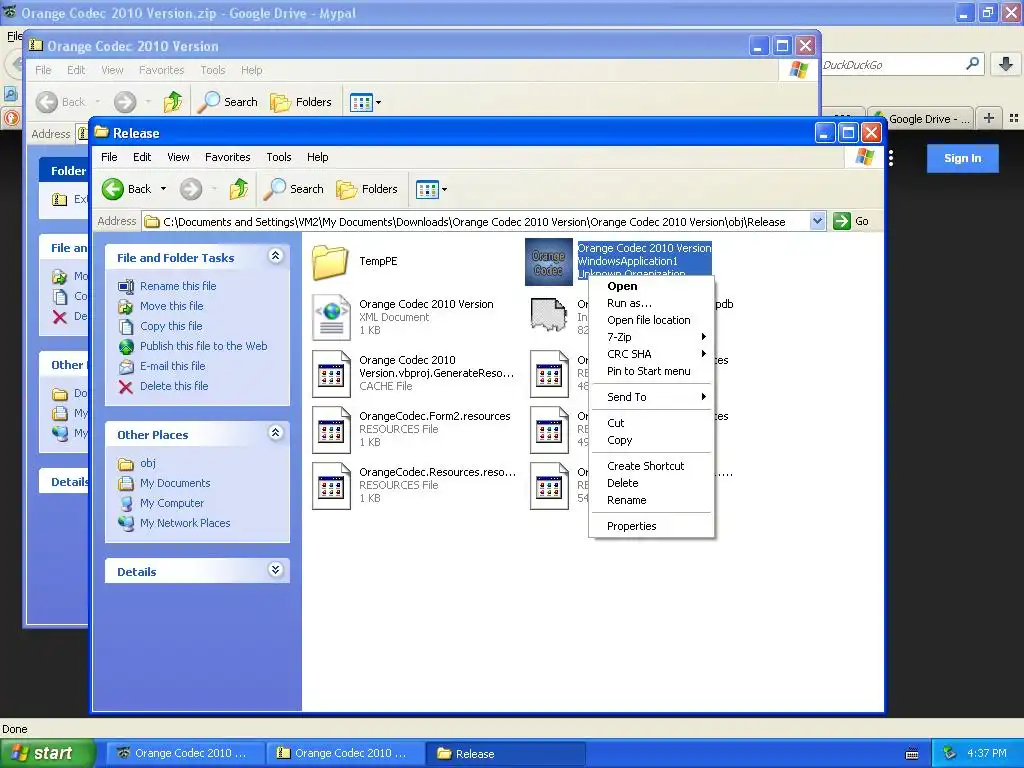
Task: Select the vbproj.GenerateResource CACHE file icon
Action: (x=331, y=374)
